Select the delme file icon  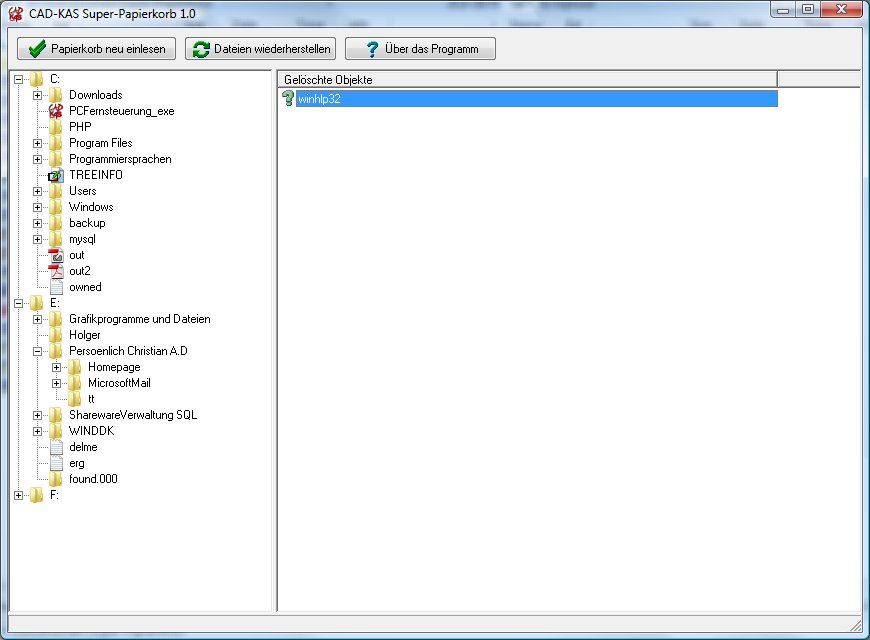(56, 447)
